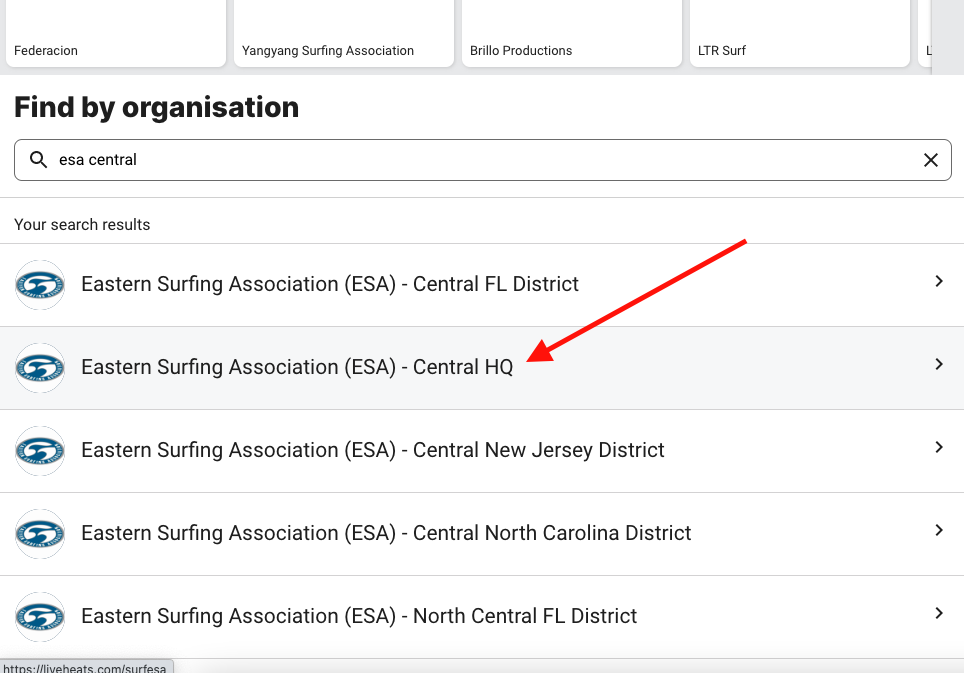Click the search magnifier icon
964x673 pixels.
coord(39,160)
